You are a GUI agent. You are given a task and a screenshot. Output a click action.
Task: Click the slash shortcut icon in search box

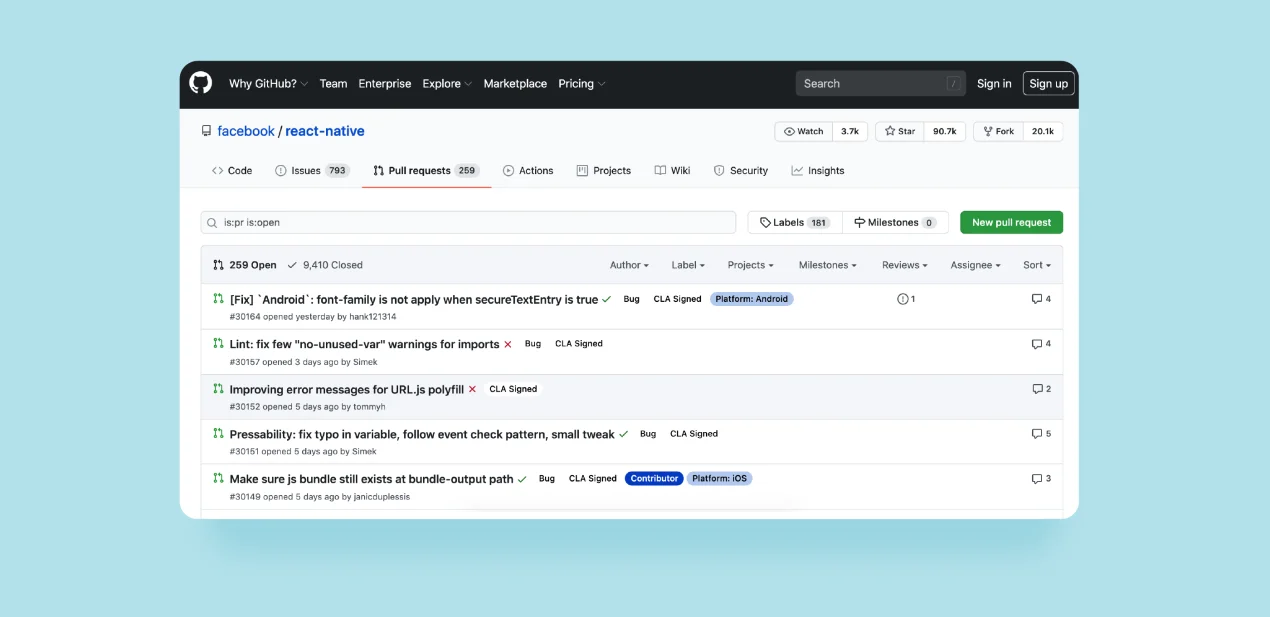click(x=954, y=84)
